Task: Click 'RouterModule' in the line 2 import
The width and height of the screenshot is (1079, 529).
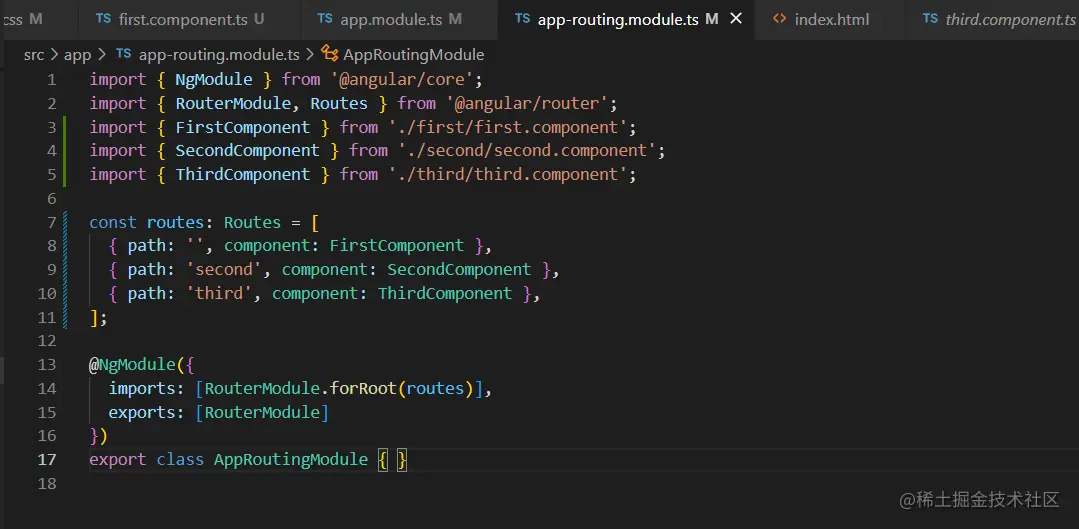Action: pos(233,103)
